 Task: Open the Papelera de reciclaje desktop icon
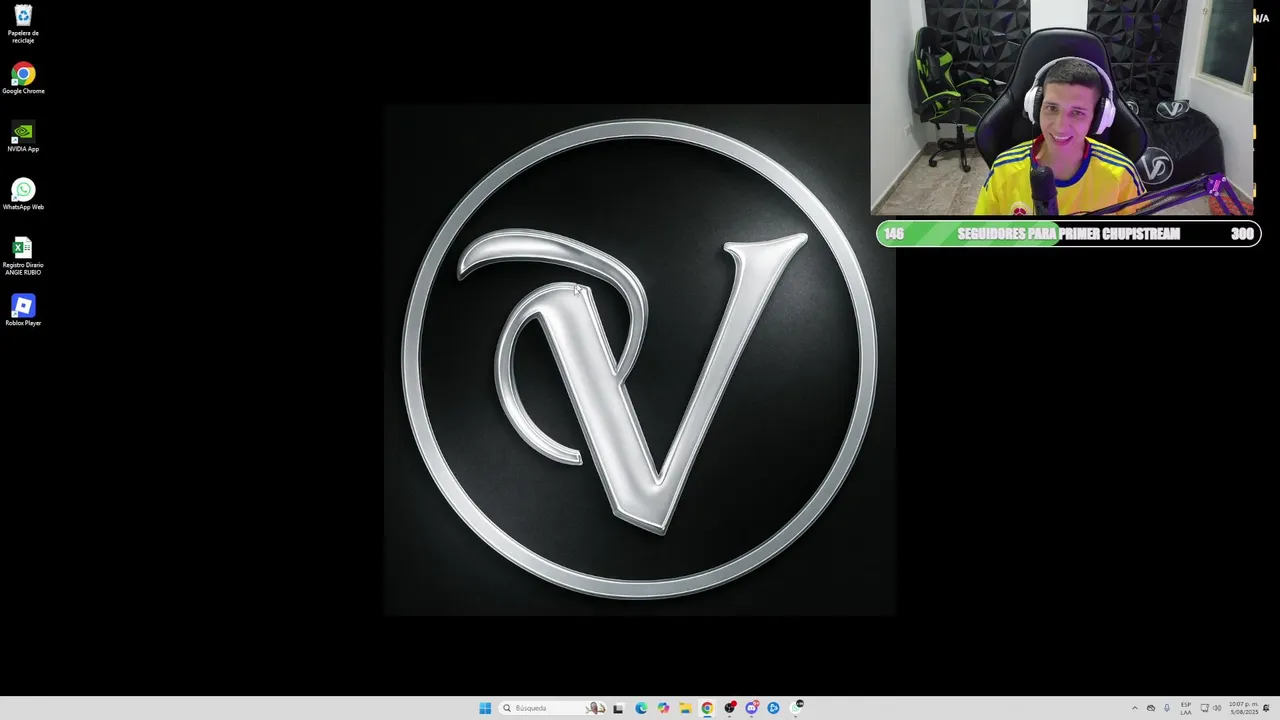23,24
